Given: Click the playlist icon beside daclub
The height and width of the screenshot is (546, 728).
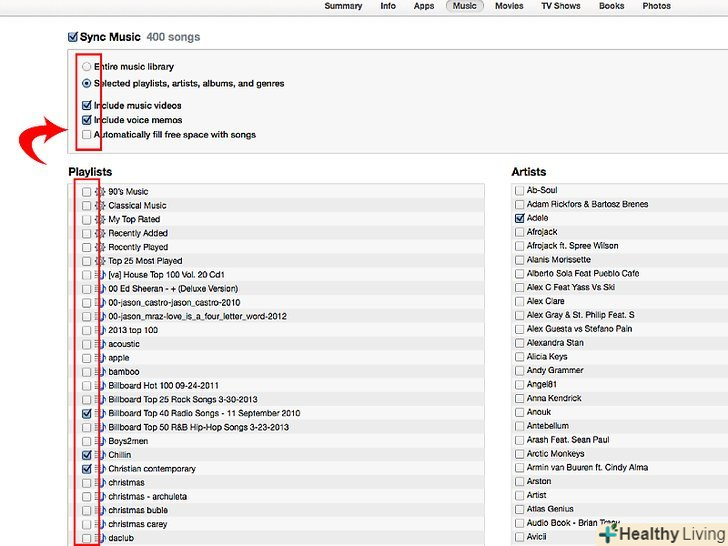Looking at the screenshot, I should (x=100, y=538).
